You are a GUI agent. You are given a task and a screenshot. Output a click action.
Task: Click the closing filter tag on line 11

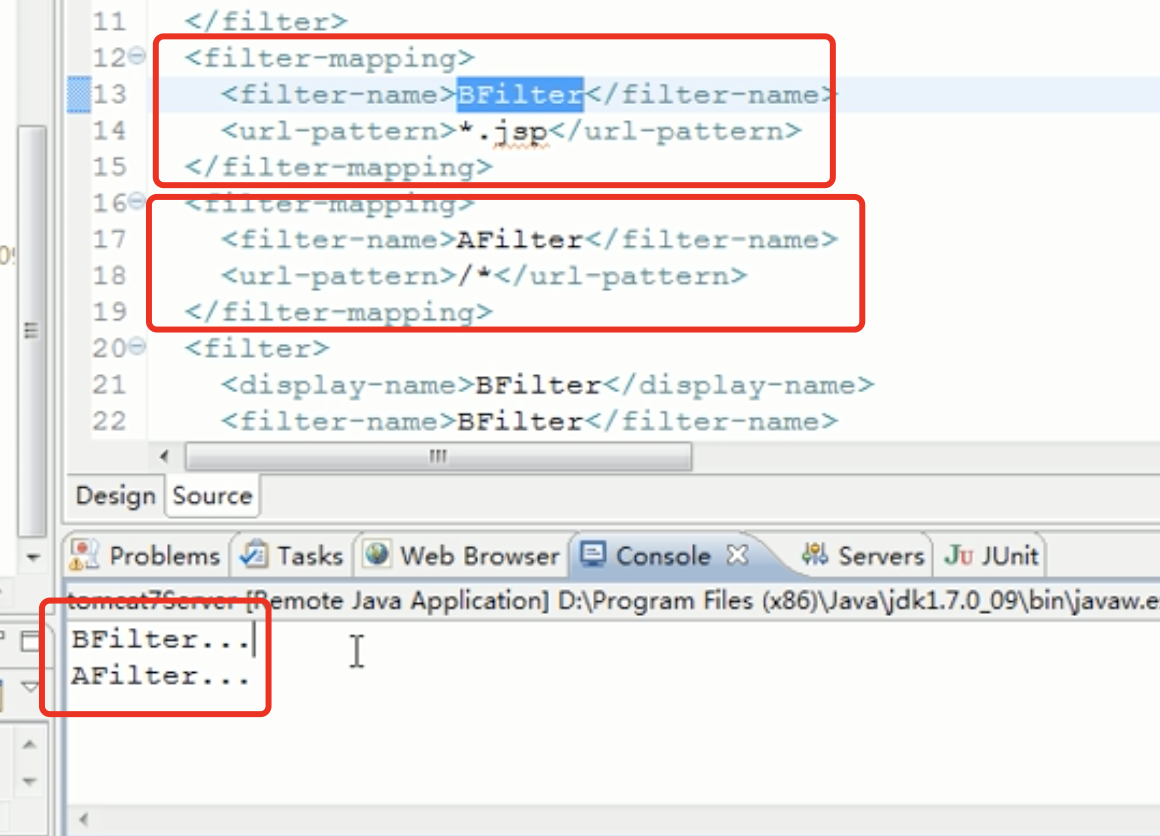coord(266,21)
